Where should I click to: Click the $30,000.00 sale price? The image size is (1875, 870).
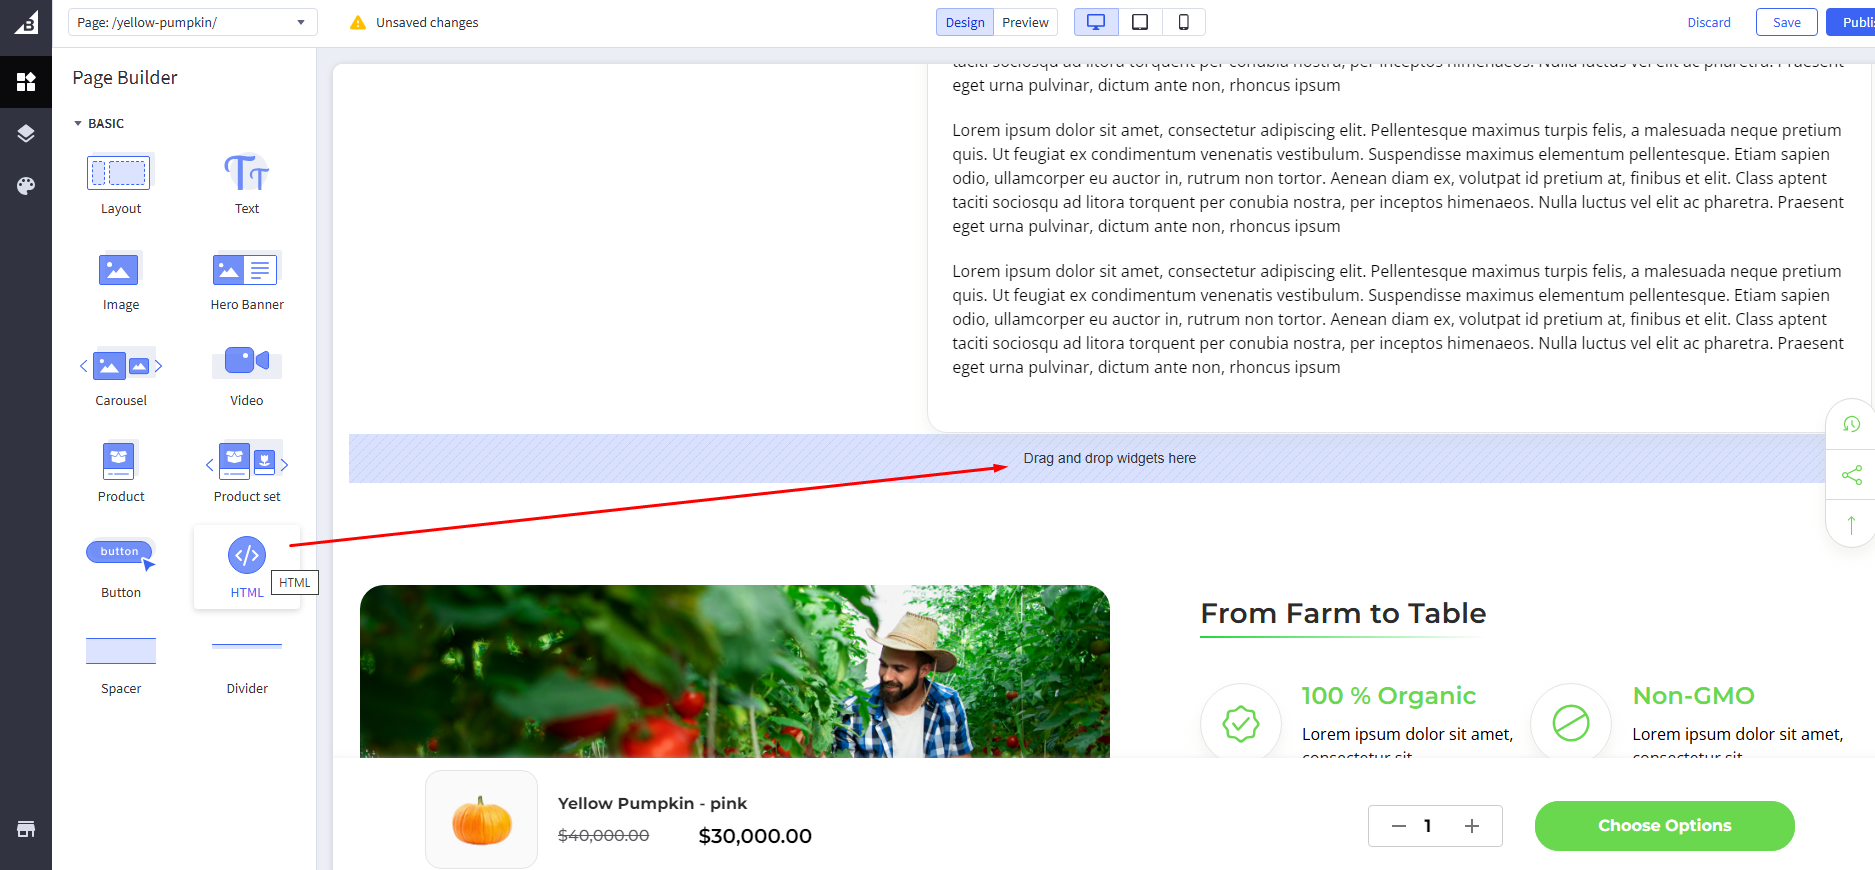[755, 836]
